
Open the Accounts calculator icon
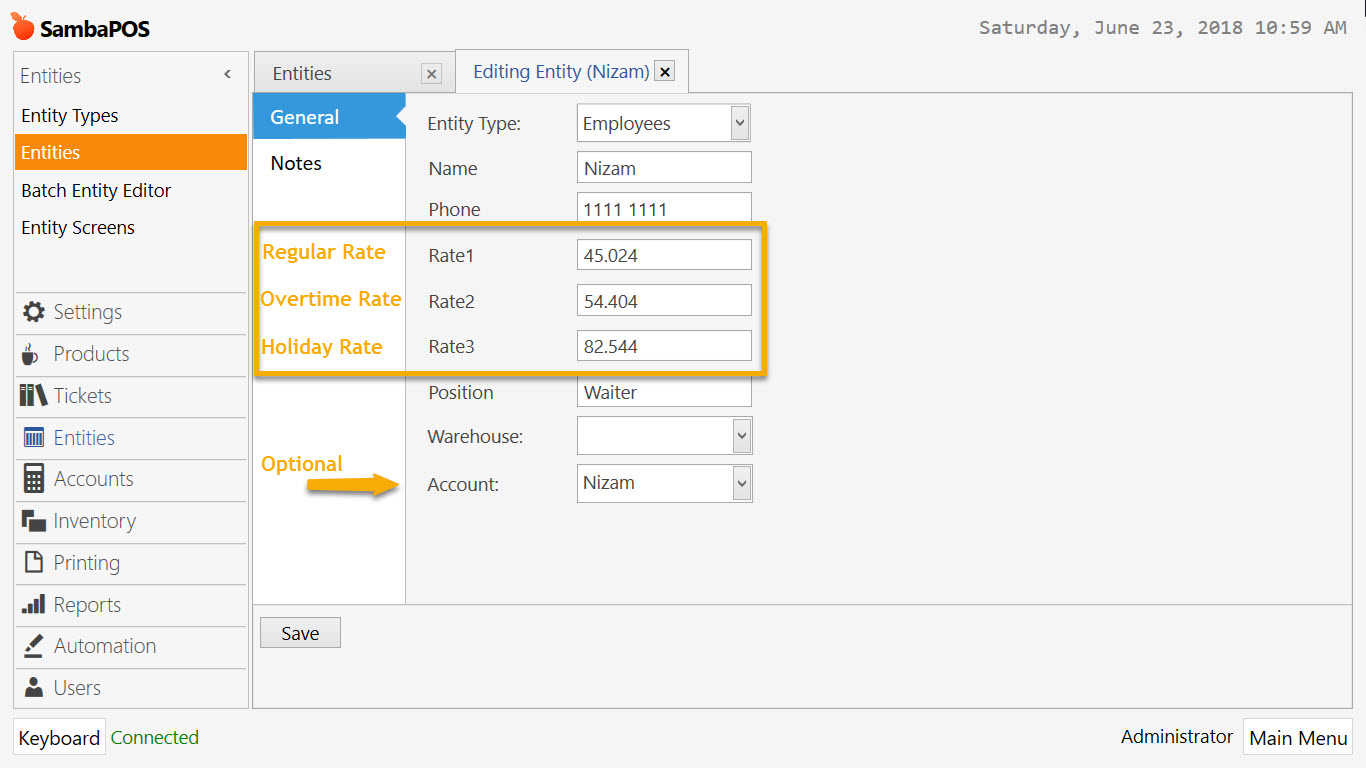[x=35, y=479]
